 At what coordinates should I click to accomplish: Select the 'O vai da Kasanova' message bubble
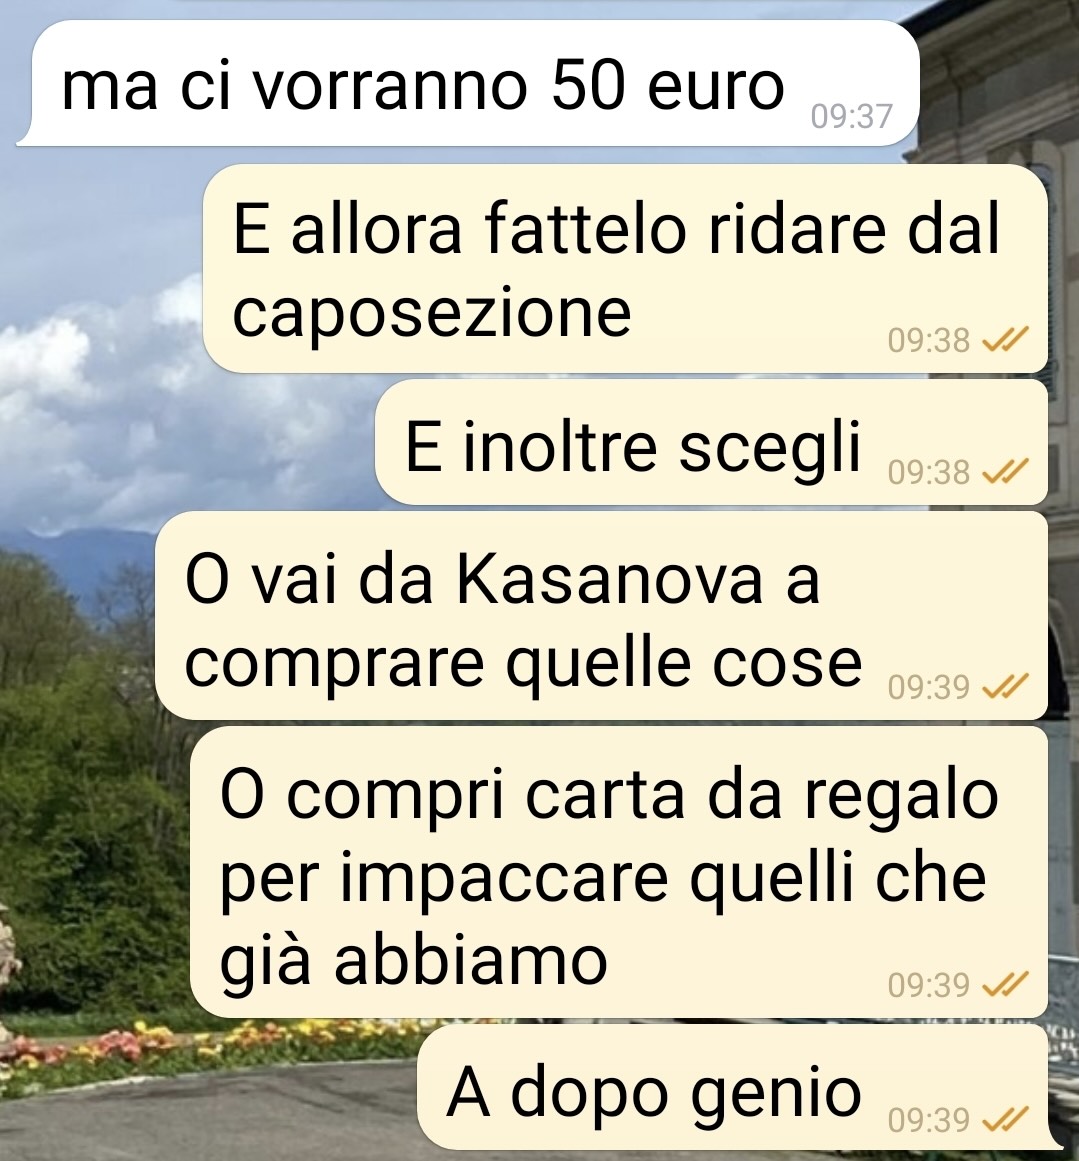[x=601, y=615]
